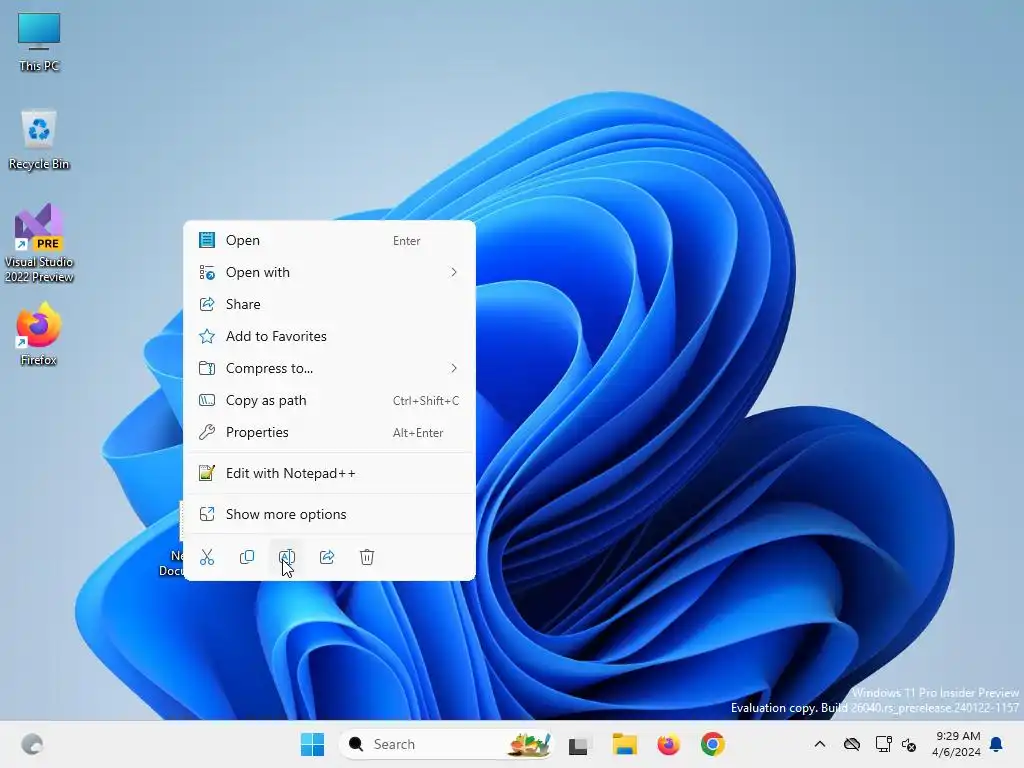Click the Delete trash icon in context menu
Screen dimensions: 1024x768
coord(367,557)
